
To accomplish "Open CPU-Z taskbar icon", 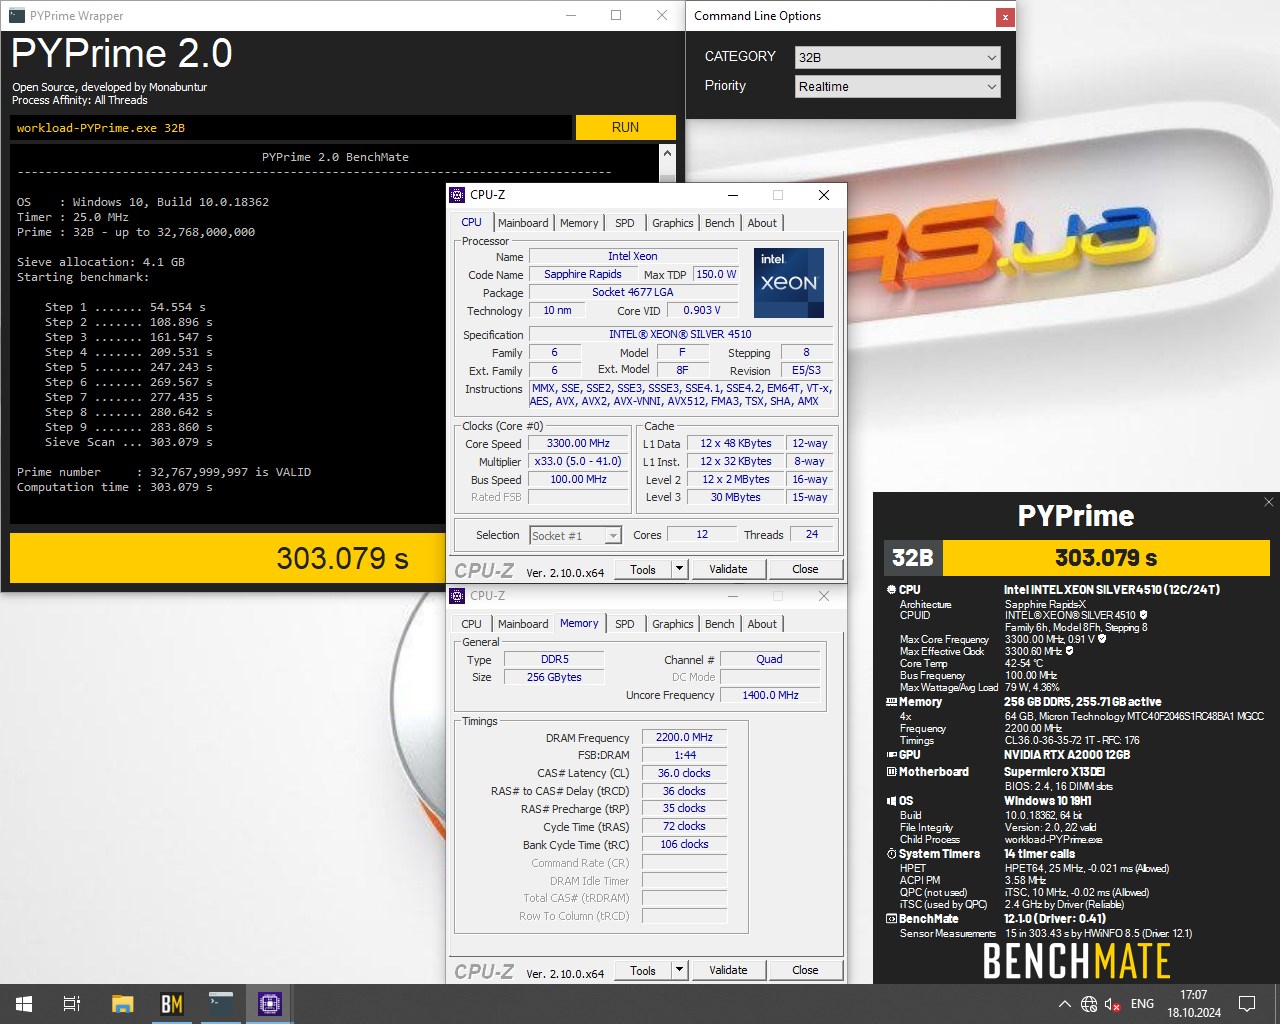I will click(270, 1004).
